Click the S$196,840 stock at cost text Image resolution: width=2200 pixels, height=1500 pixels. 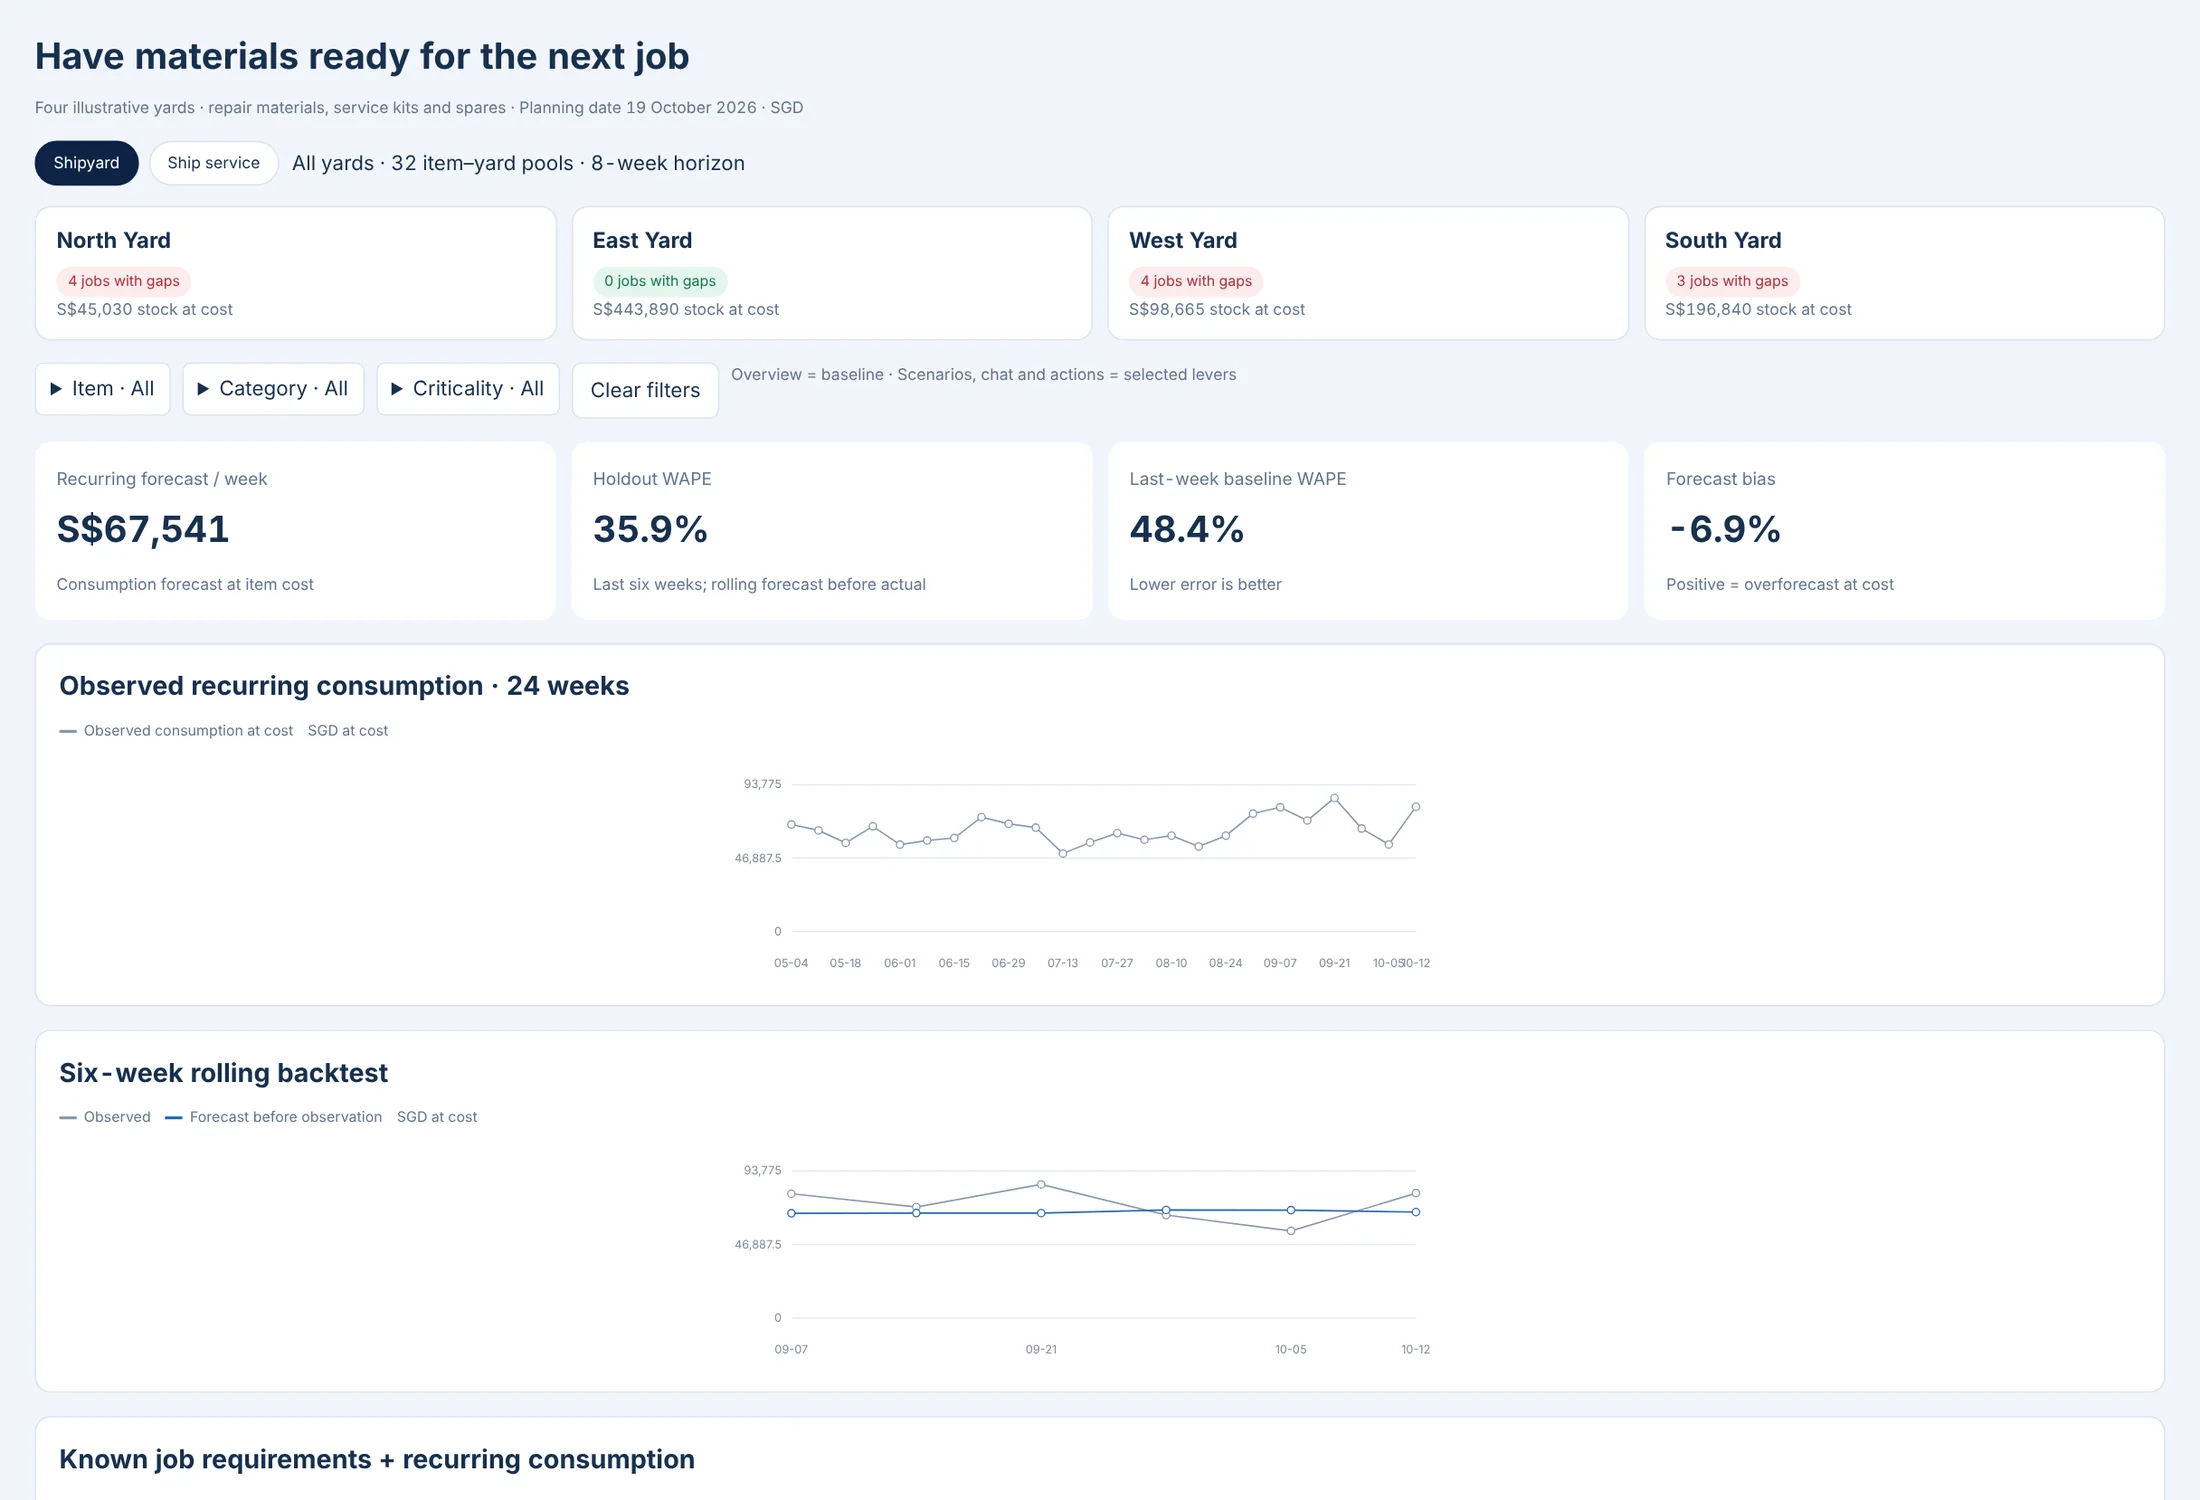[x=1758, y=310]
